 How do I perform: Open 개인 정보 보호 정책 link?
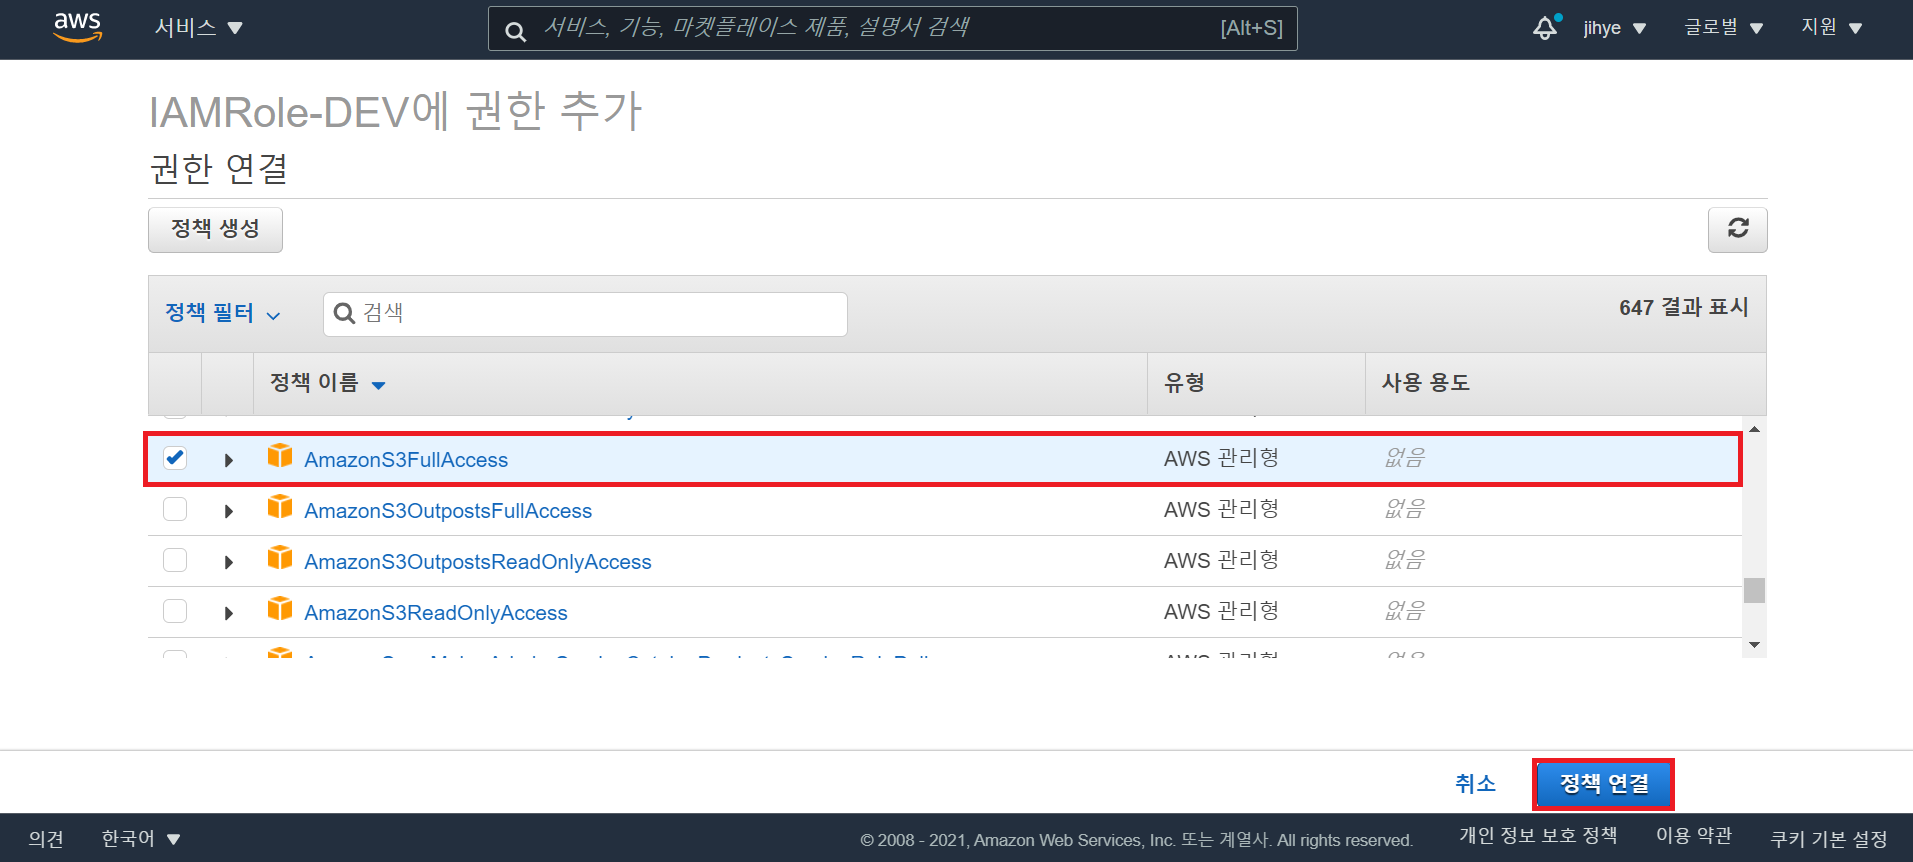(x=1538, y=836)
